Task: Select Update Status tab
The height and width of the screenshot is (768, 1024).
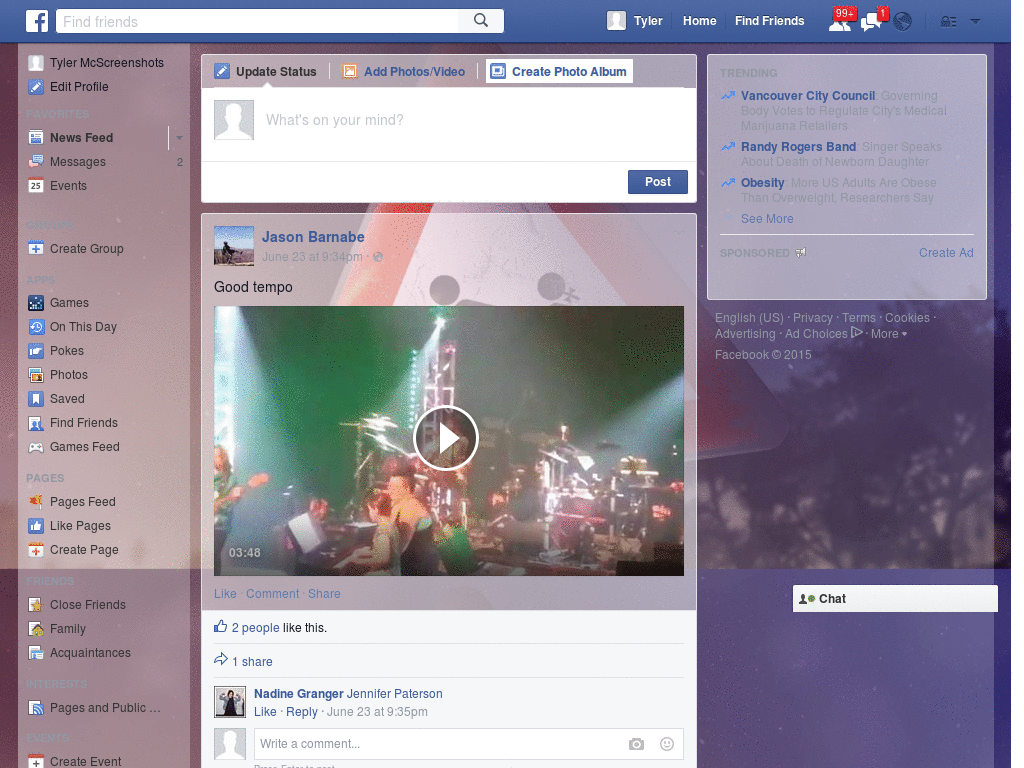Action: click(x=266, y=71)
